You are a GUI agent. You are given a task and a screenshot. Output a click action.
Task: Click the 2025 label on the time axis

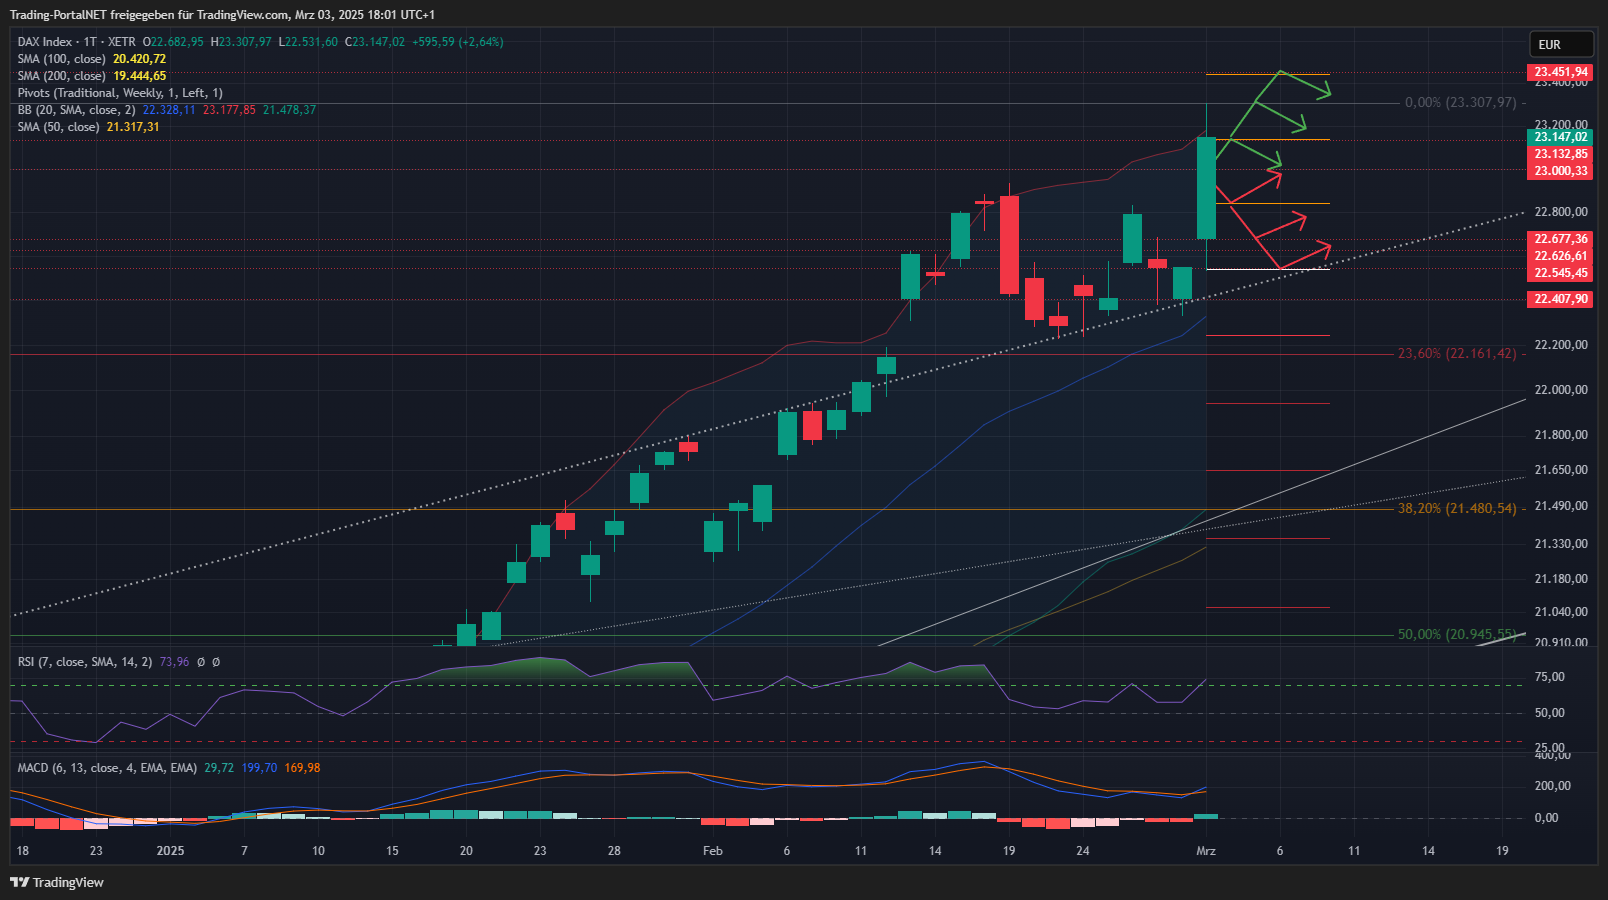(170, 851)
